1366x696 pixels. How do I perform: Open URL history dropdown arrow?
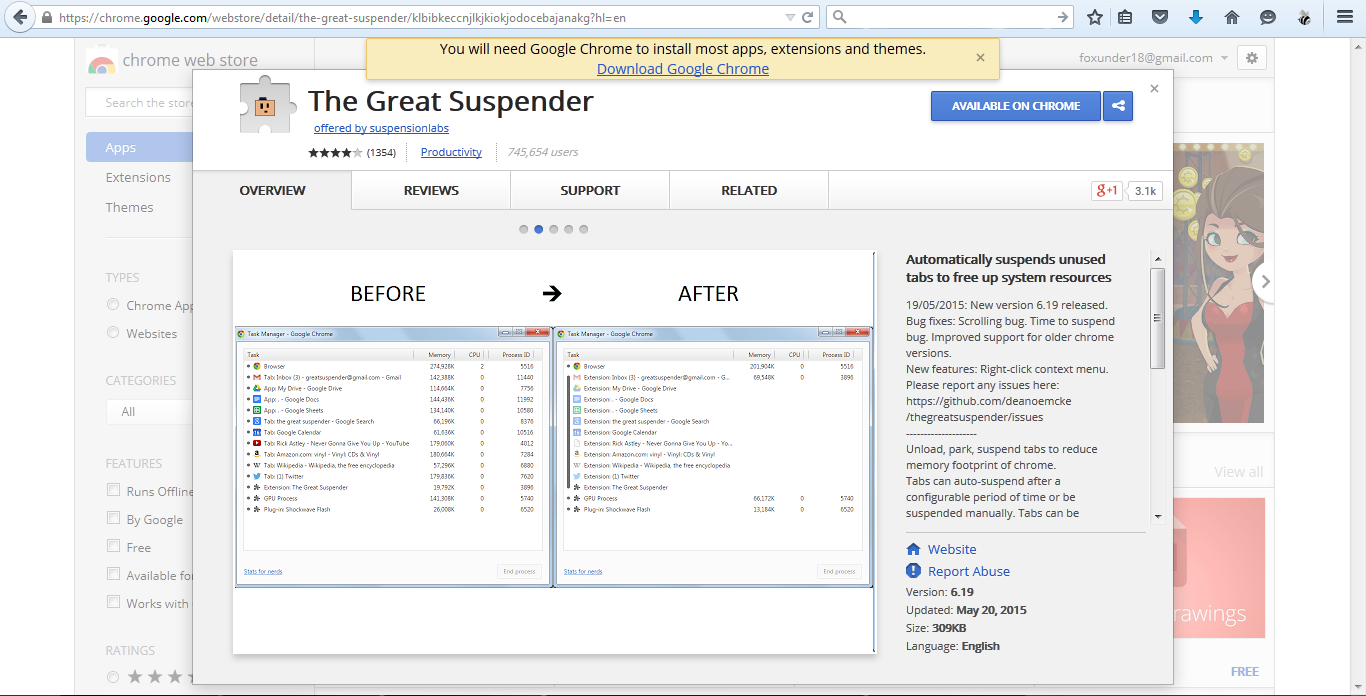790,17
